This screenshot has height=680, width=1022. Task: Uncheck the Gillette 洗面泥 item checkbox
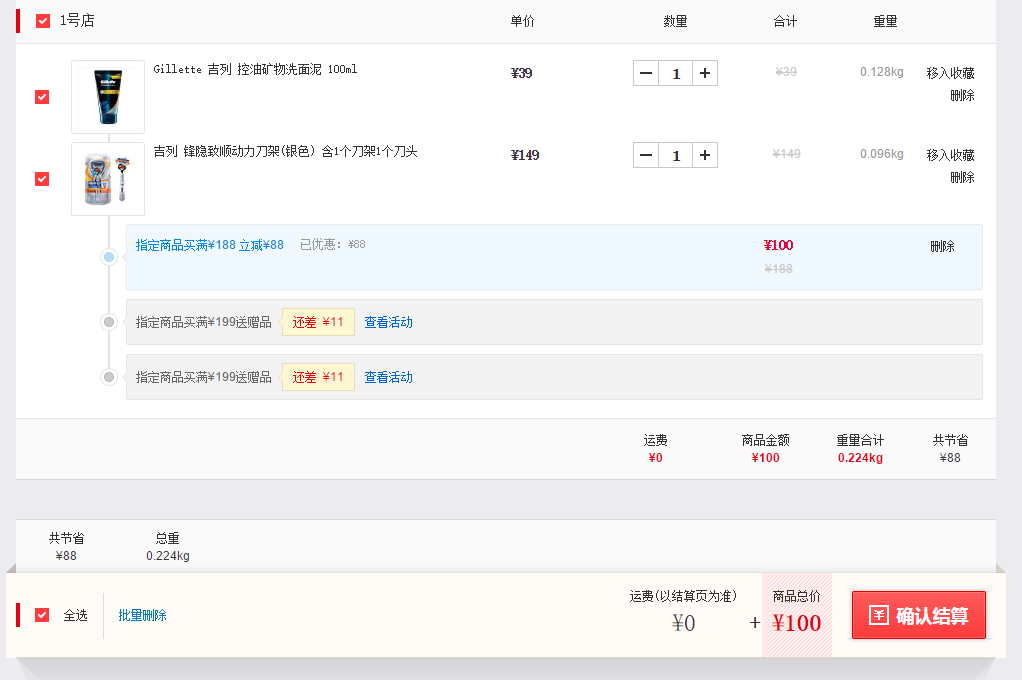click(x=42, y=97)
